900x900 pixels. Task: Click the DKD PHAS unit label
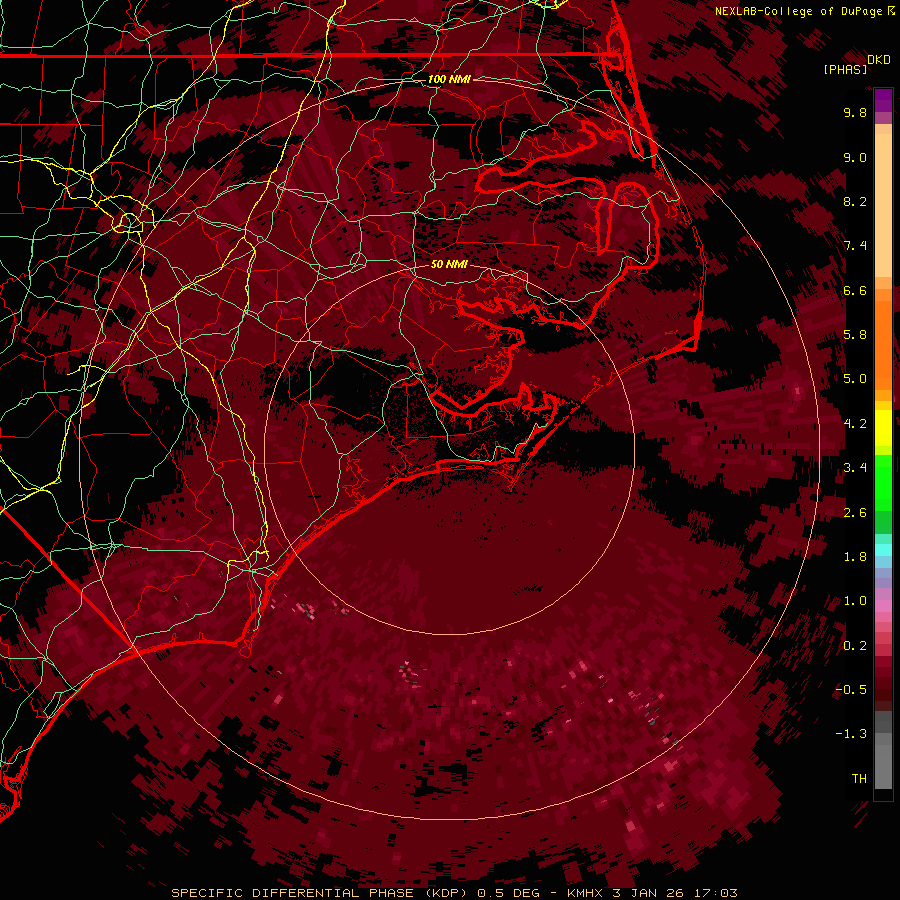coord(857,64)
